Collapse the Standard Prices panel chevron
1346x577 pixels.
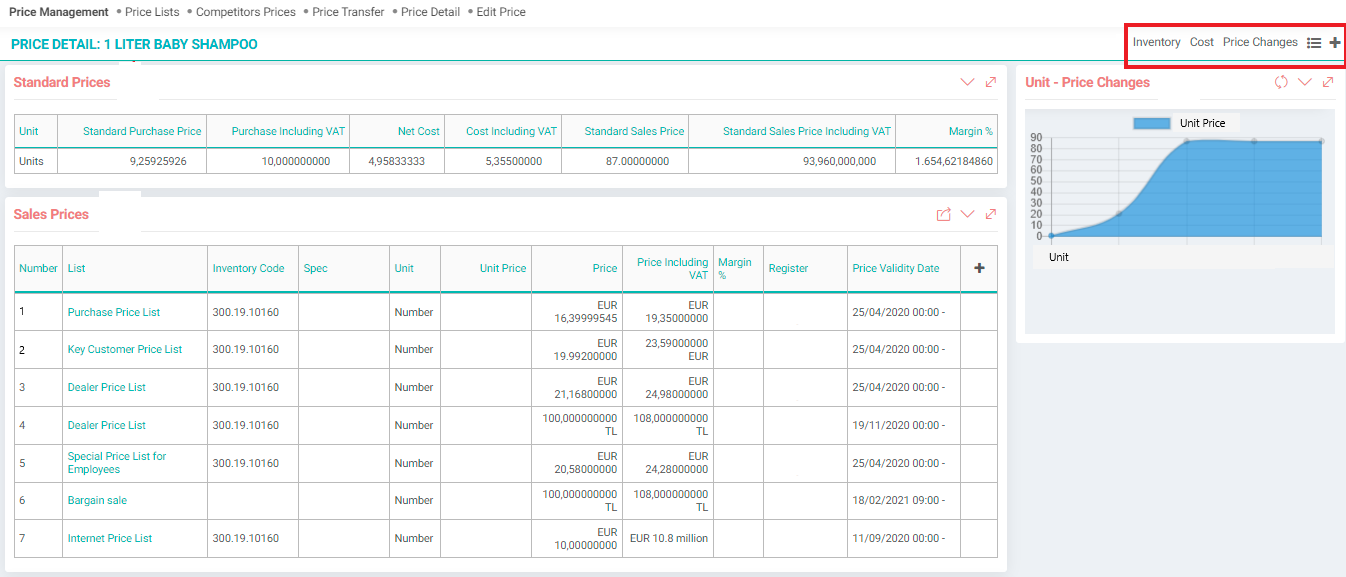[x=967, y=82]
